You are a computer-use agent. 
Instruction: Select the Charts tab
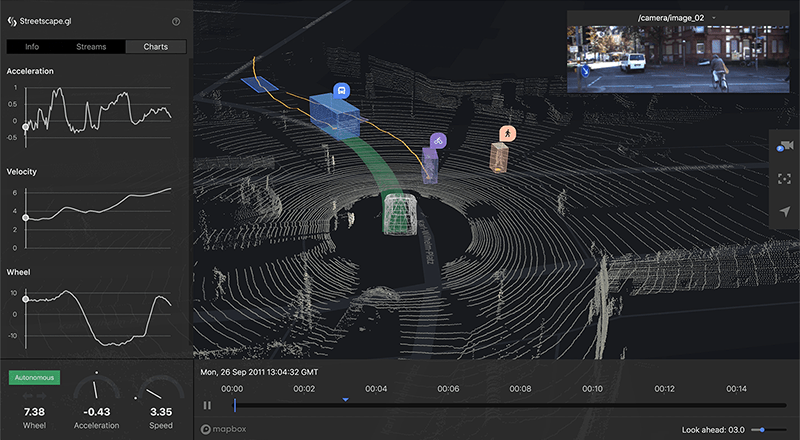coord(156,46)
